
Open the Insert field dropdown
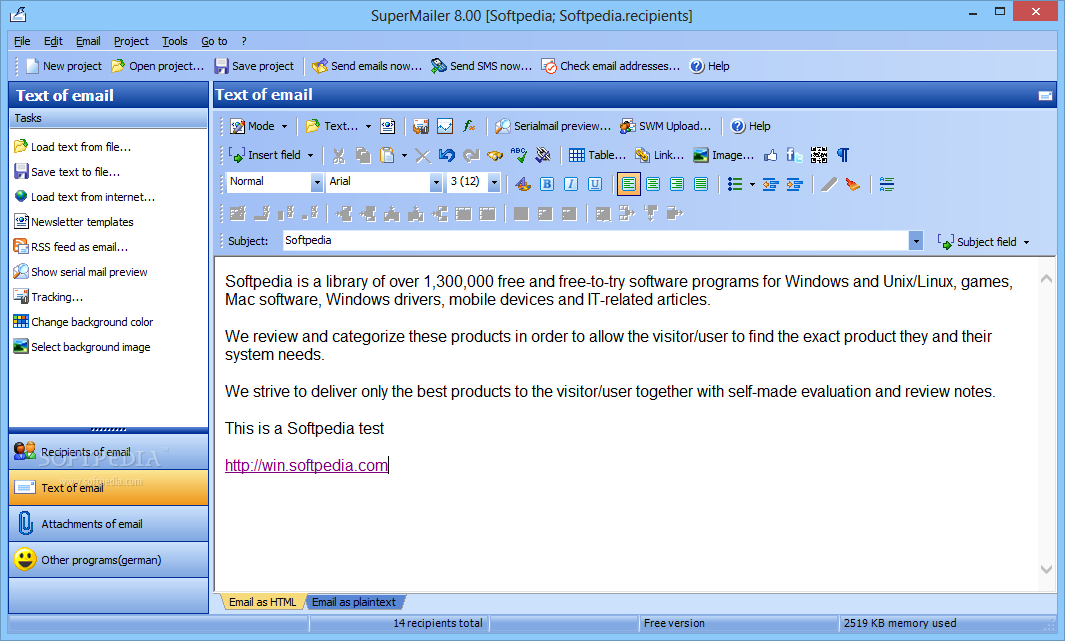271,155
